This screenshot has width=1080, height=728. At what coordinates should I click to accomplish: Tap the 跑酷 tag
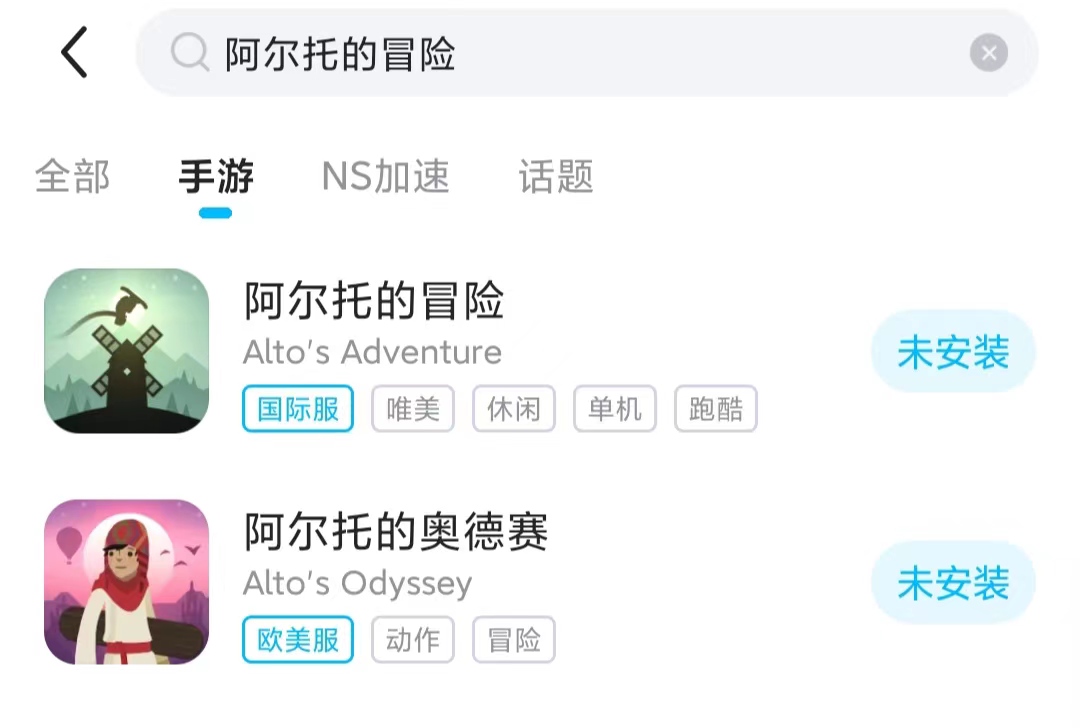(x=716, y=409)
